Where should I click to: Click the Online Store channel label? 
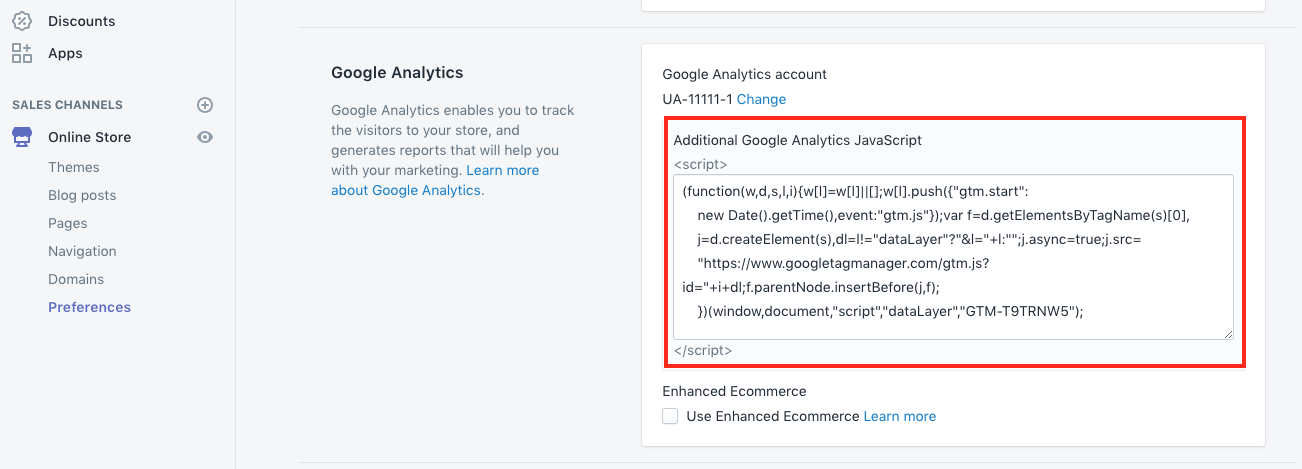tap(89, 137)
